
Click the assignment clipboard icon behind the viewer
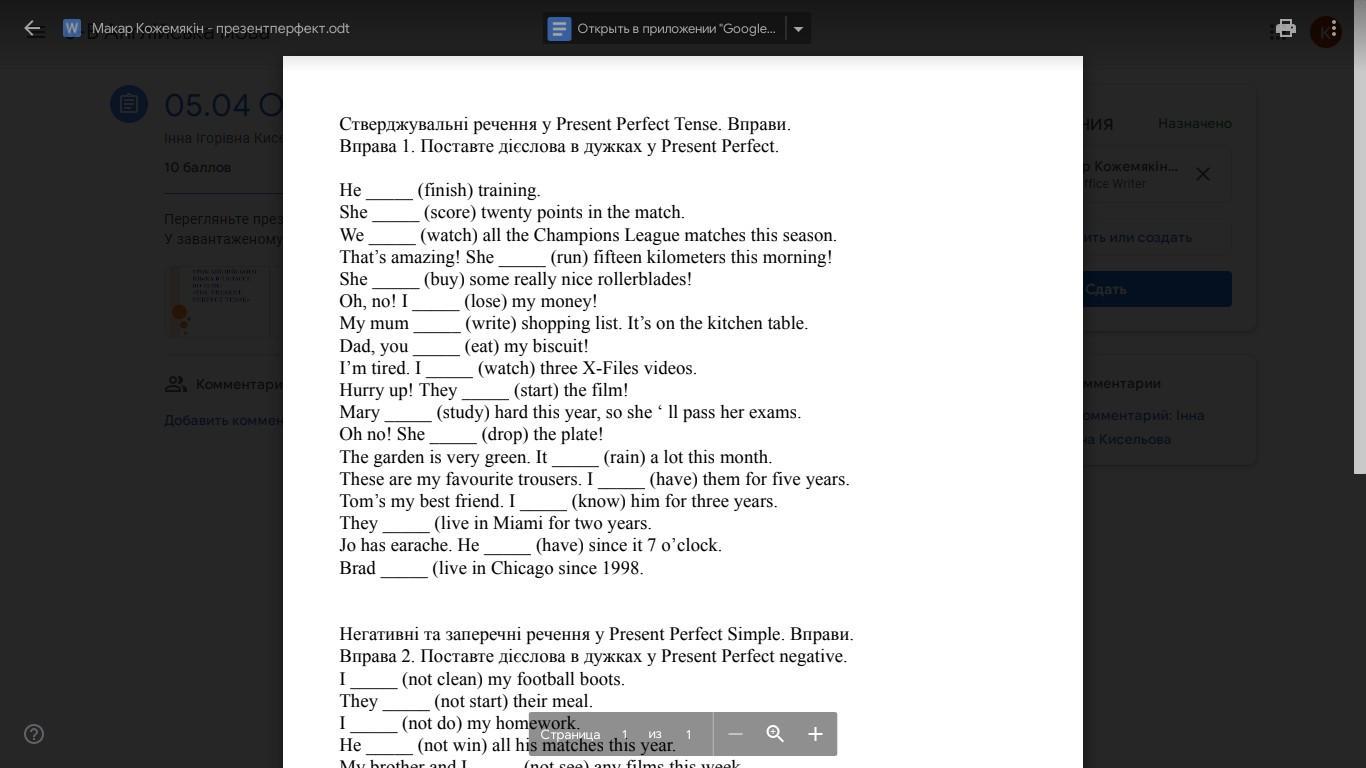point(129,104)
